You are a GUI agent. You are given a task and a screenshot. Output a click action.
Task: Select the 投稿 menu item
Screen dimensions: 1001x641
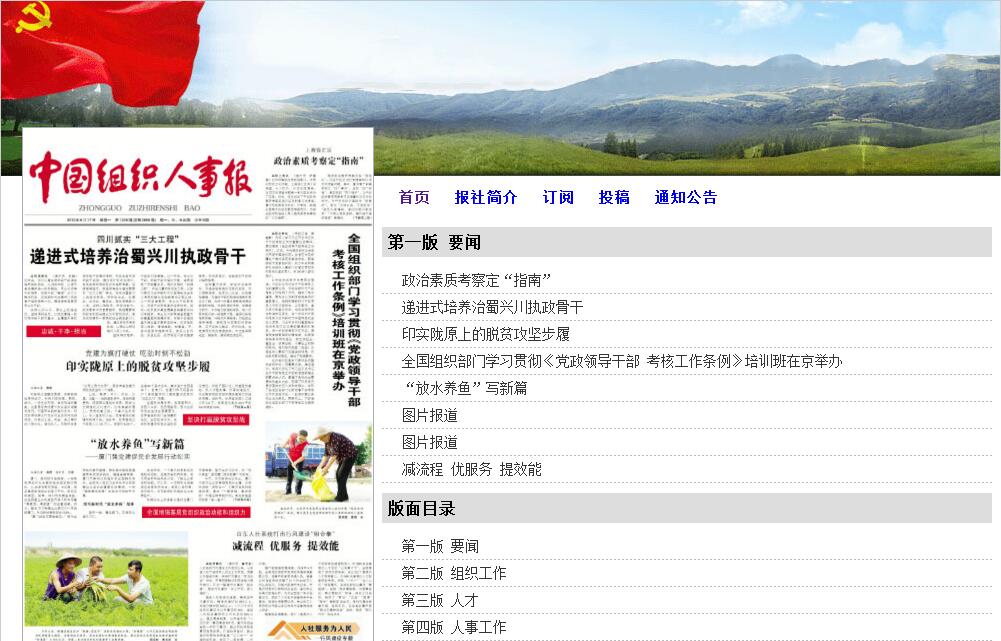(614, 197)
